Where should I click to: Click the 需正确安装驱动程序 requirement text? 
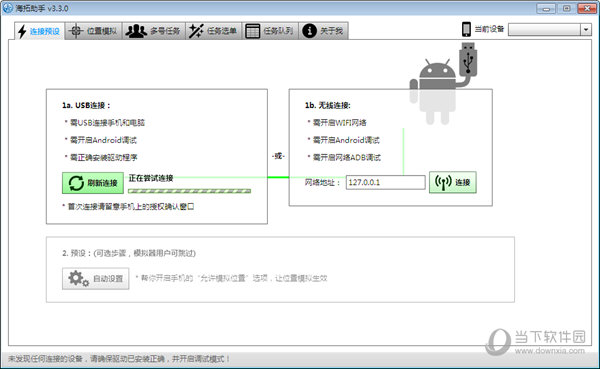[103, 157]
